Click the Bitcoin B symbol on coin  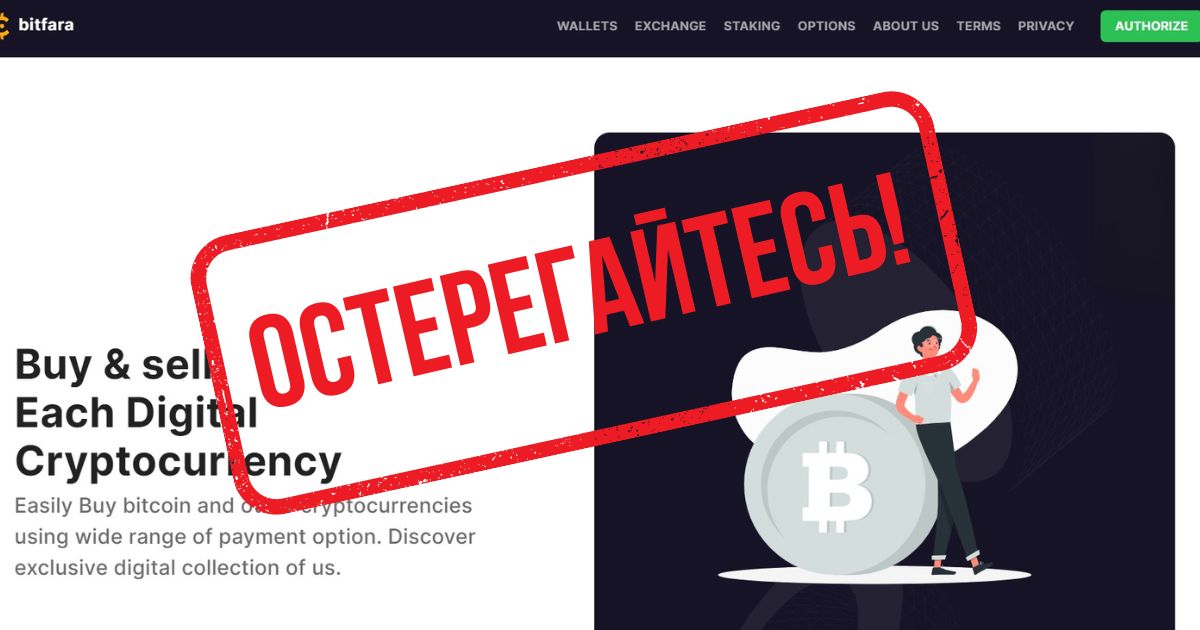click(x=838, y=487)
